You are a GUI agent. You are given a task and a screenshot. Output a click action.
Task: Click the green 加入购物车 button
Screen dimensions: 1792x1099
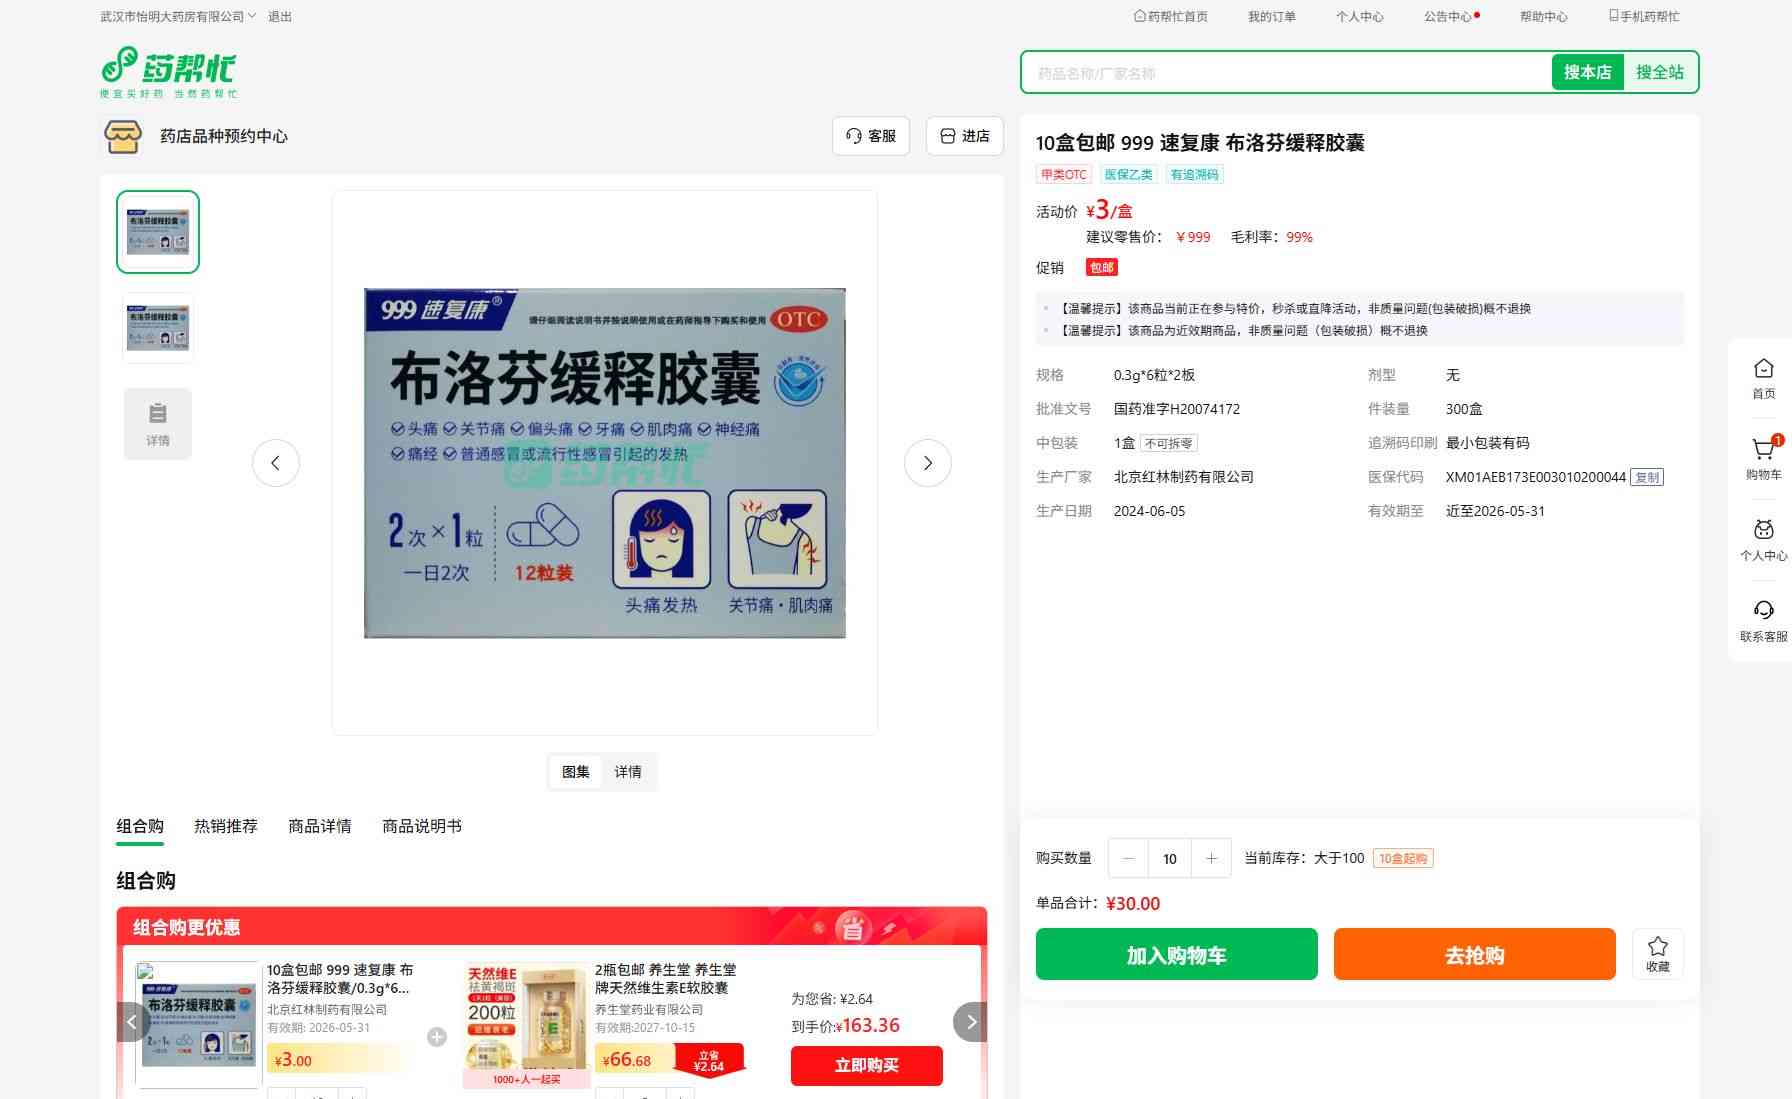coord(1177,954)
